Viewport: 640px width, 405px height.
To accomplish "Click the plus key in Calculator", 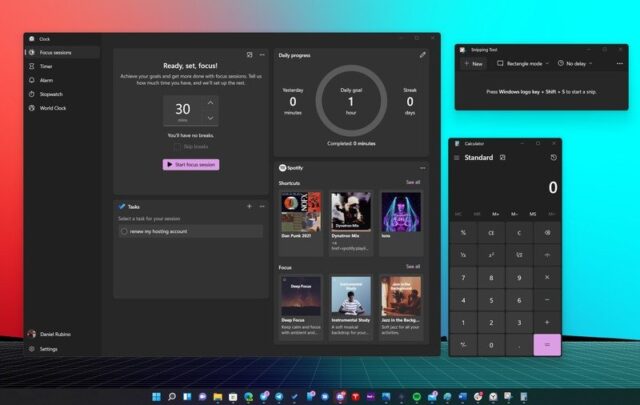I will tap(547, 323).
